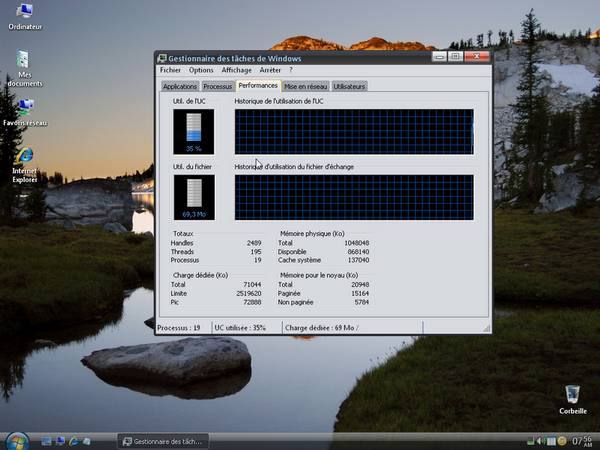The width and height of the screenshot is (600, 450).
Task: Click status bar text Processus : 19
Action: click(x=179, y=328)
